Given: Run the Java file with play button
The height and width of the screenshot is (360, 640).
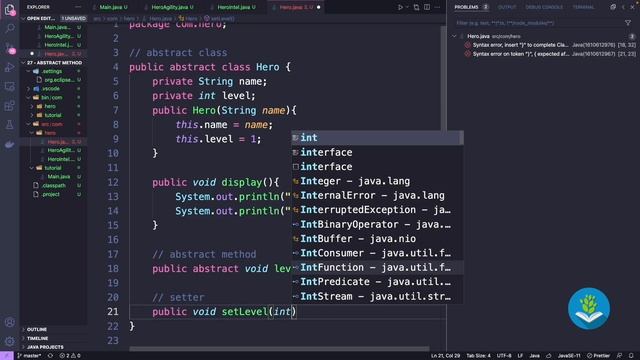Looking at the screenshot, I should (x=400, y=7).
